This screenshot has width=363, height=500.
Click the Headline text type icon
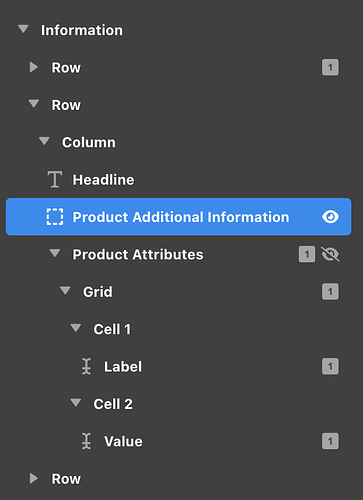click(55, 180)
